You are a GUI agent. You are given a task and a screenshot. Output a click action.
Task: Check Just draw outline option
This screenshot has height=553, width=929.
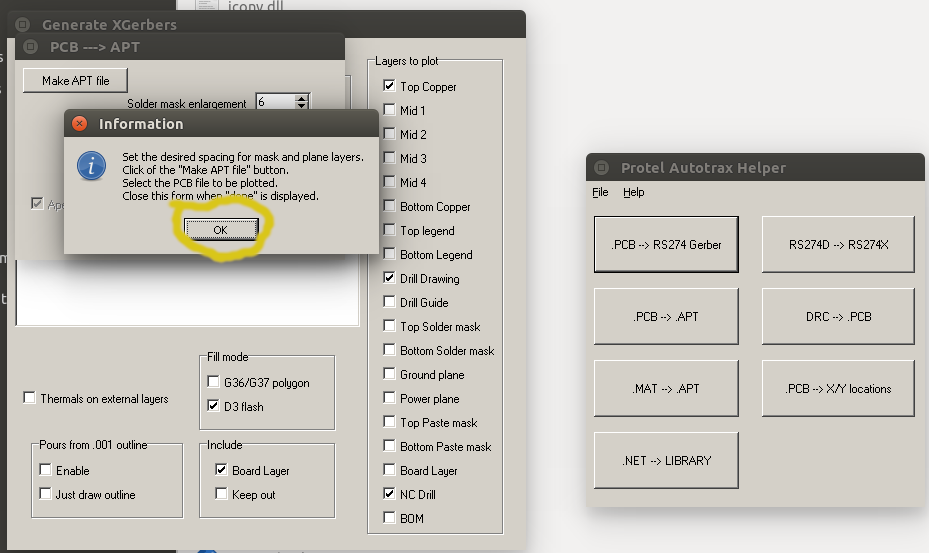coord(45,493)
